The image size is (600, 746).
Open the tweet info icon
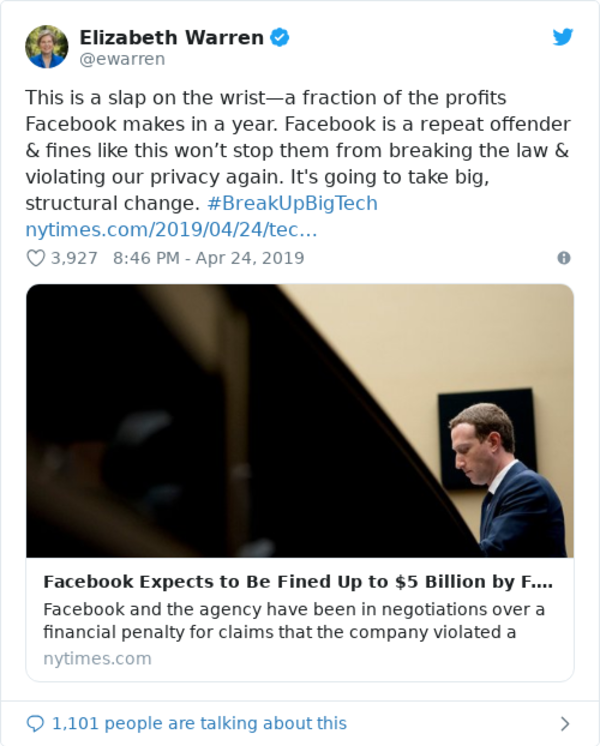tap(564, 258)
